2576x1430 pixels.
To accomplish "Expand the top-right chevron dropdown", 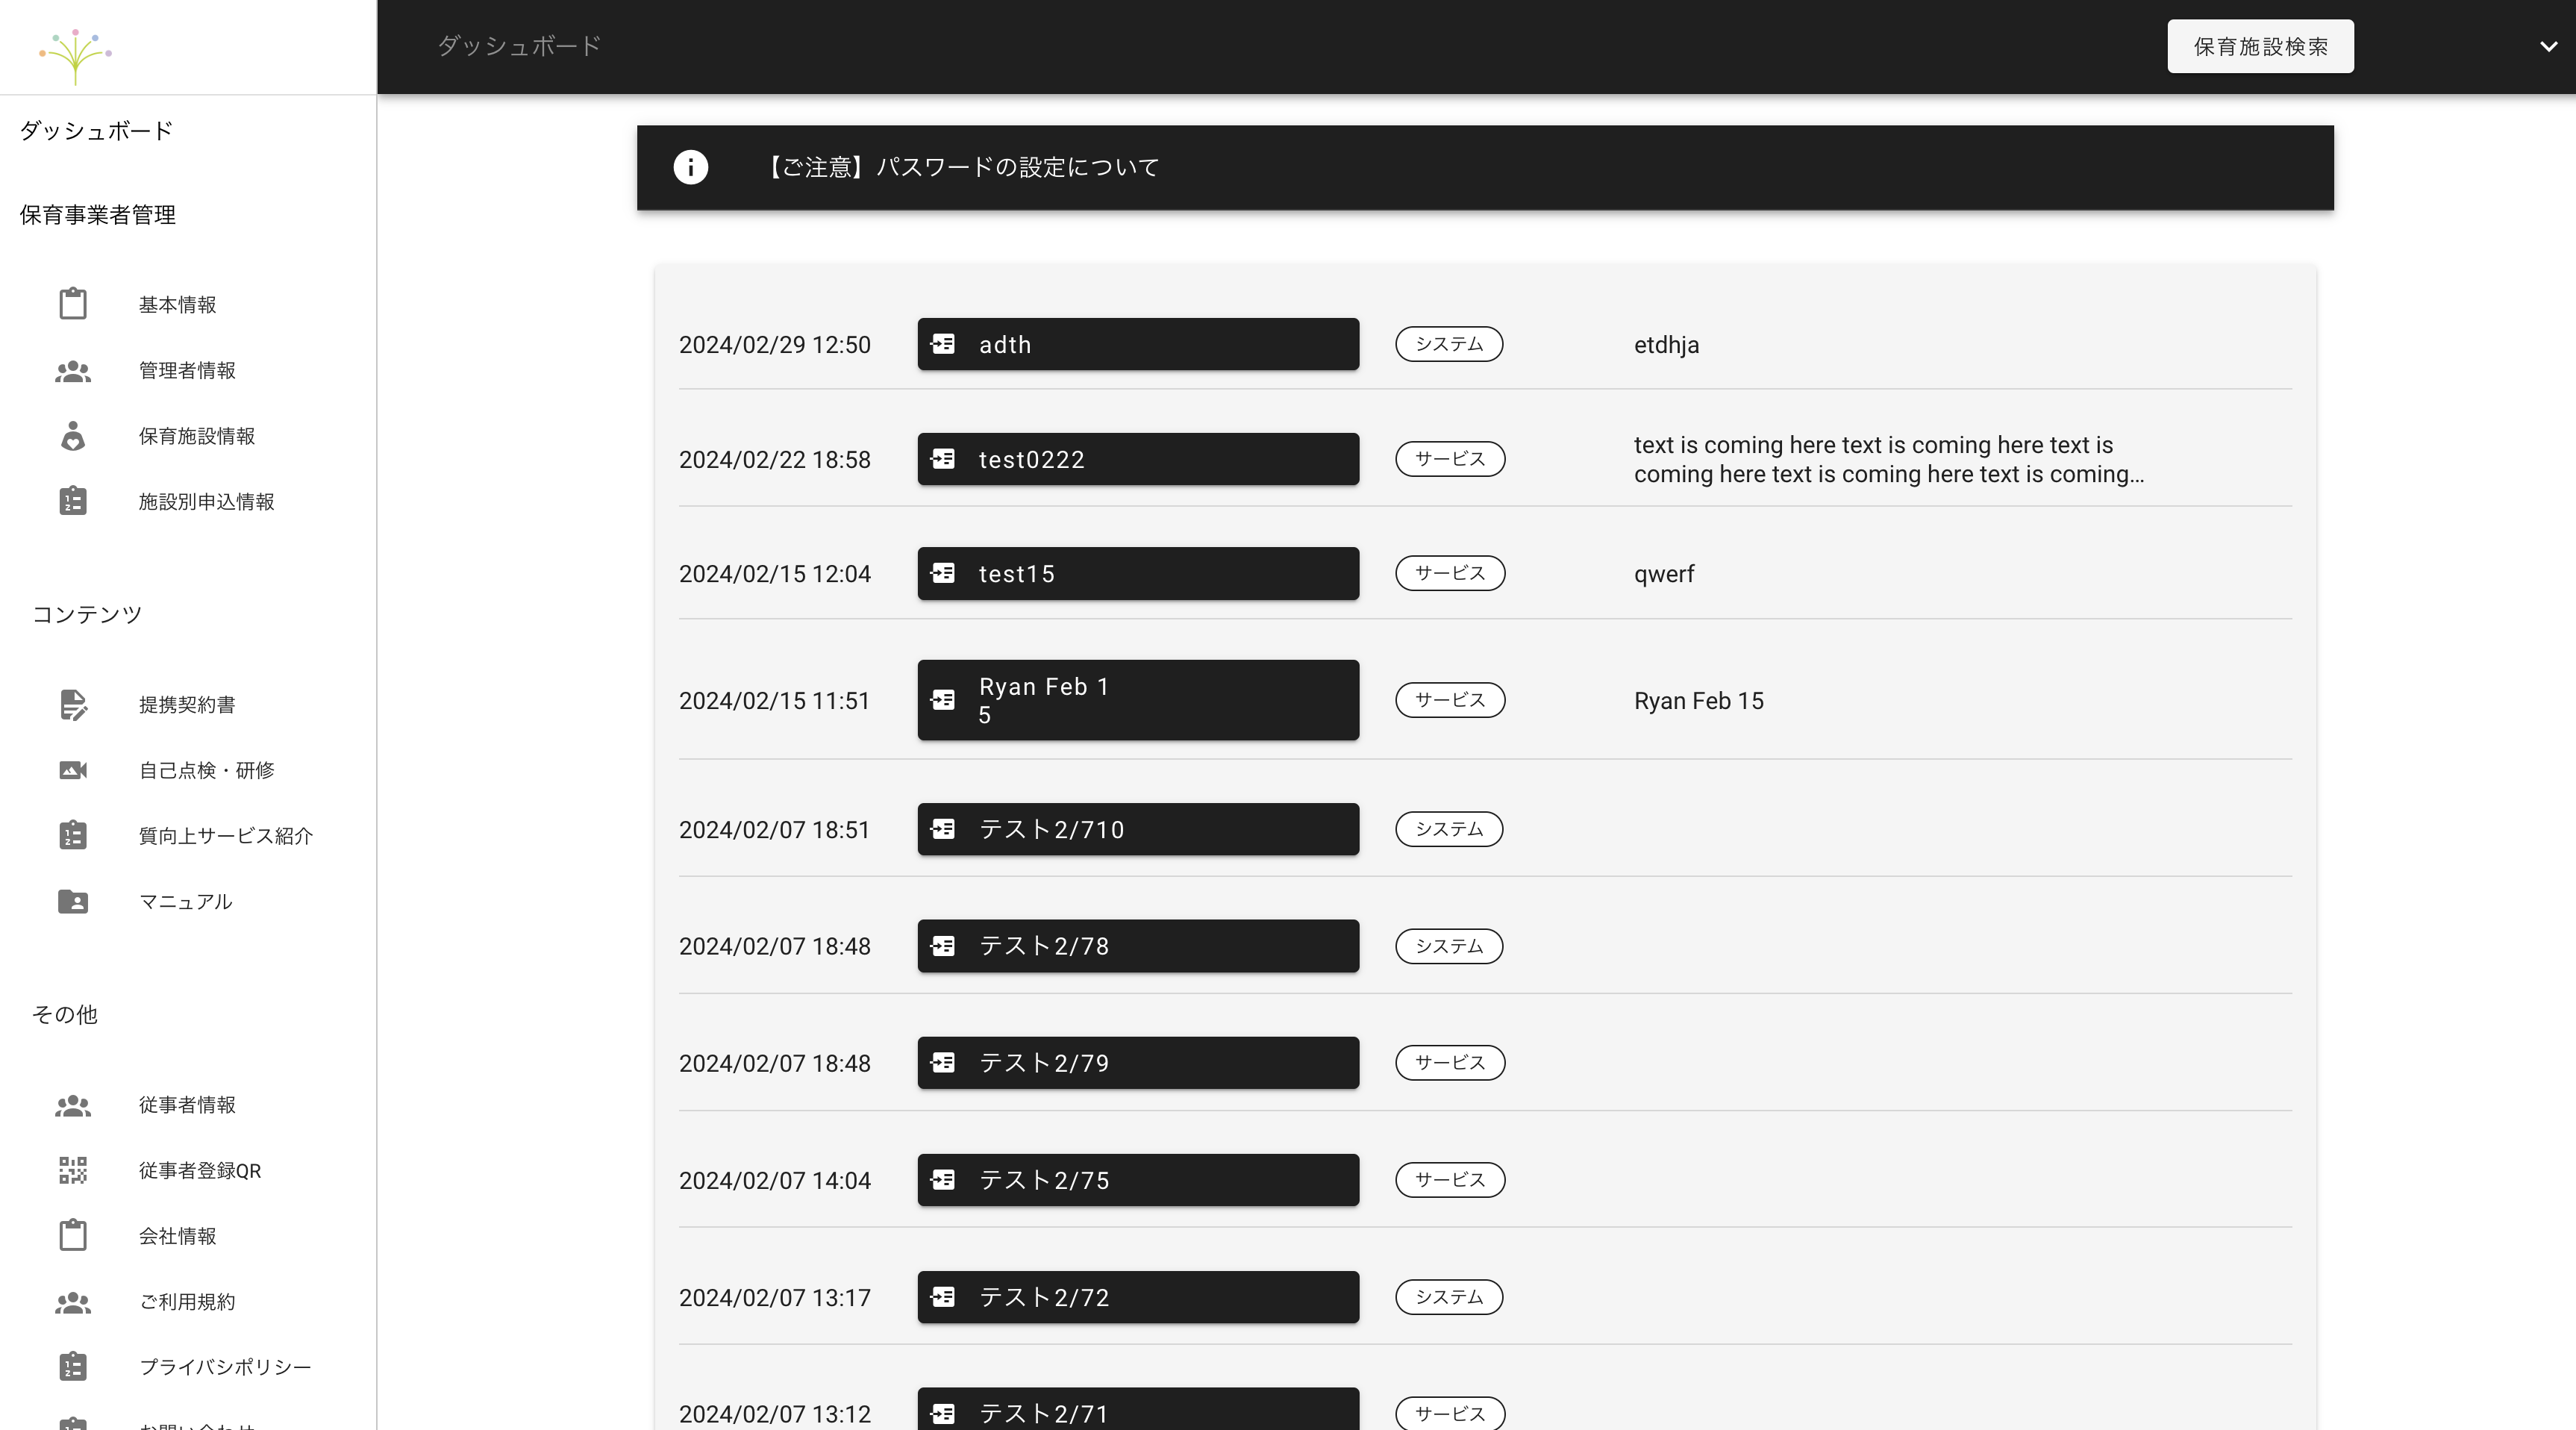I will 2548,47.
